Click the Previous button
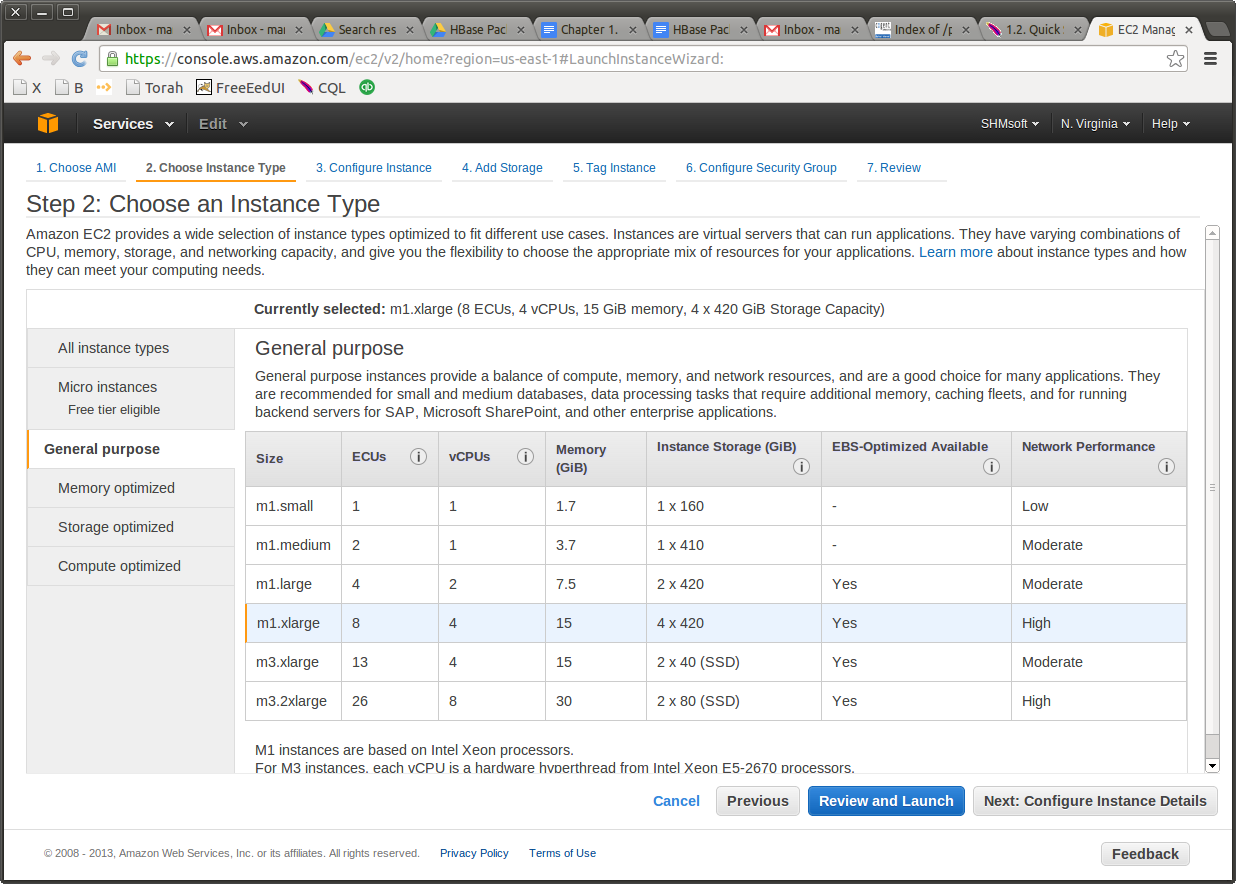 pos(758,801)
